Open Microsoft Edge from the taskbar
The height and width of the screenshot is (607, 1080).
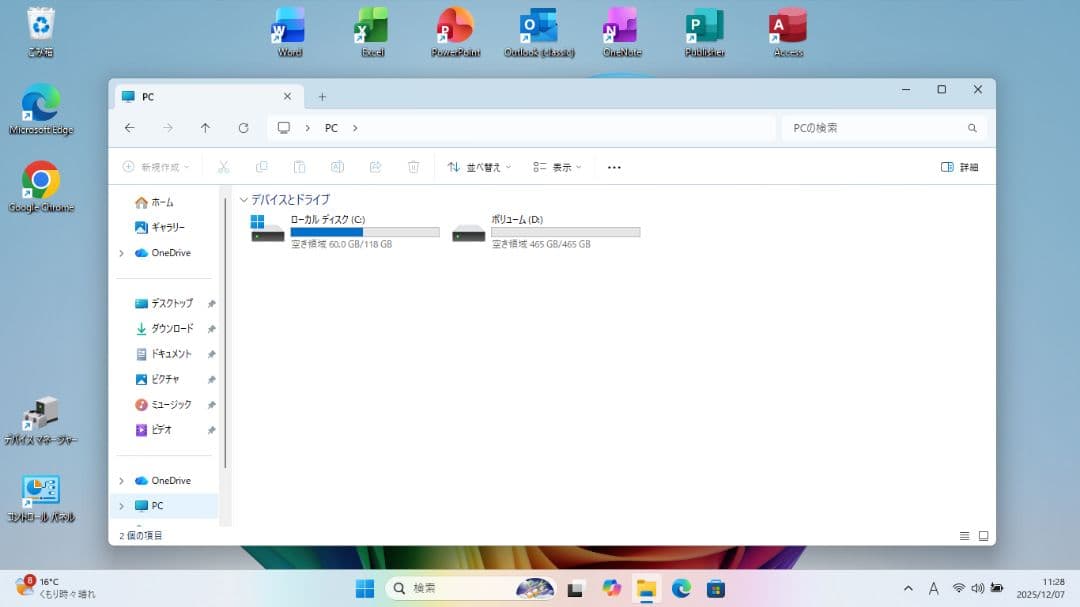pyautogui.click(x=683, y=588)
